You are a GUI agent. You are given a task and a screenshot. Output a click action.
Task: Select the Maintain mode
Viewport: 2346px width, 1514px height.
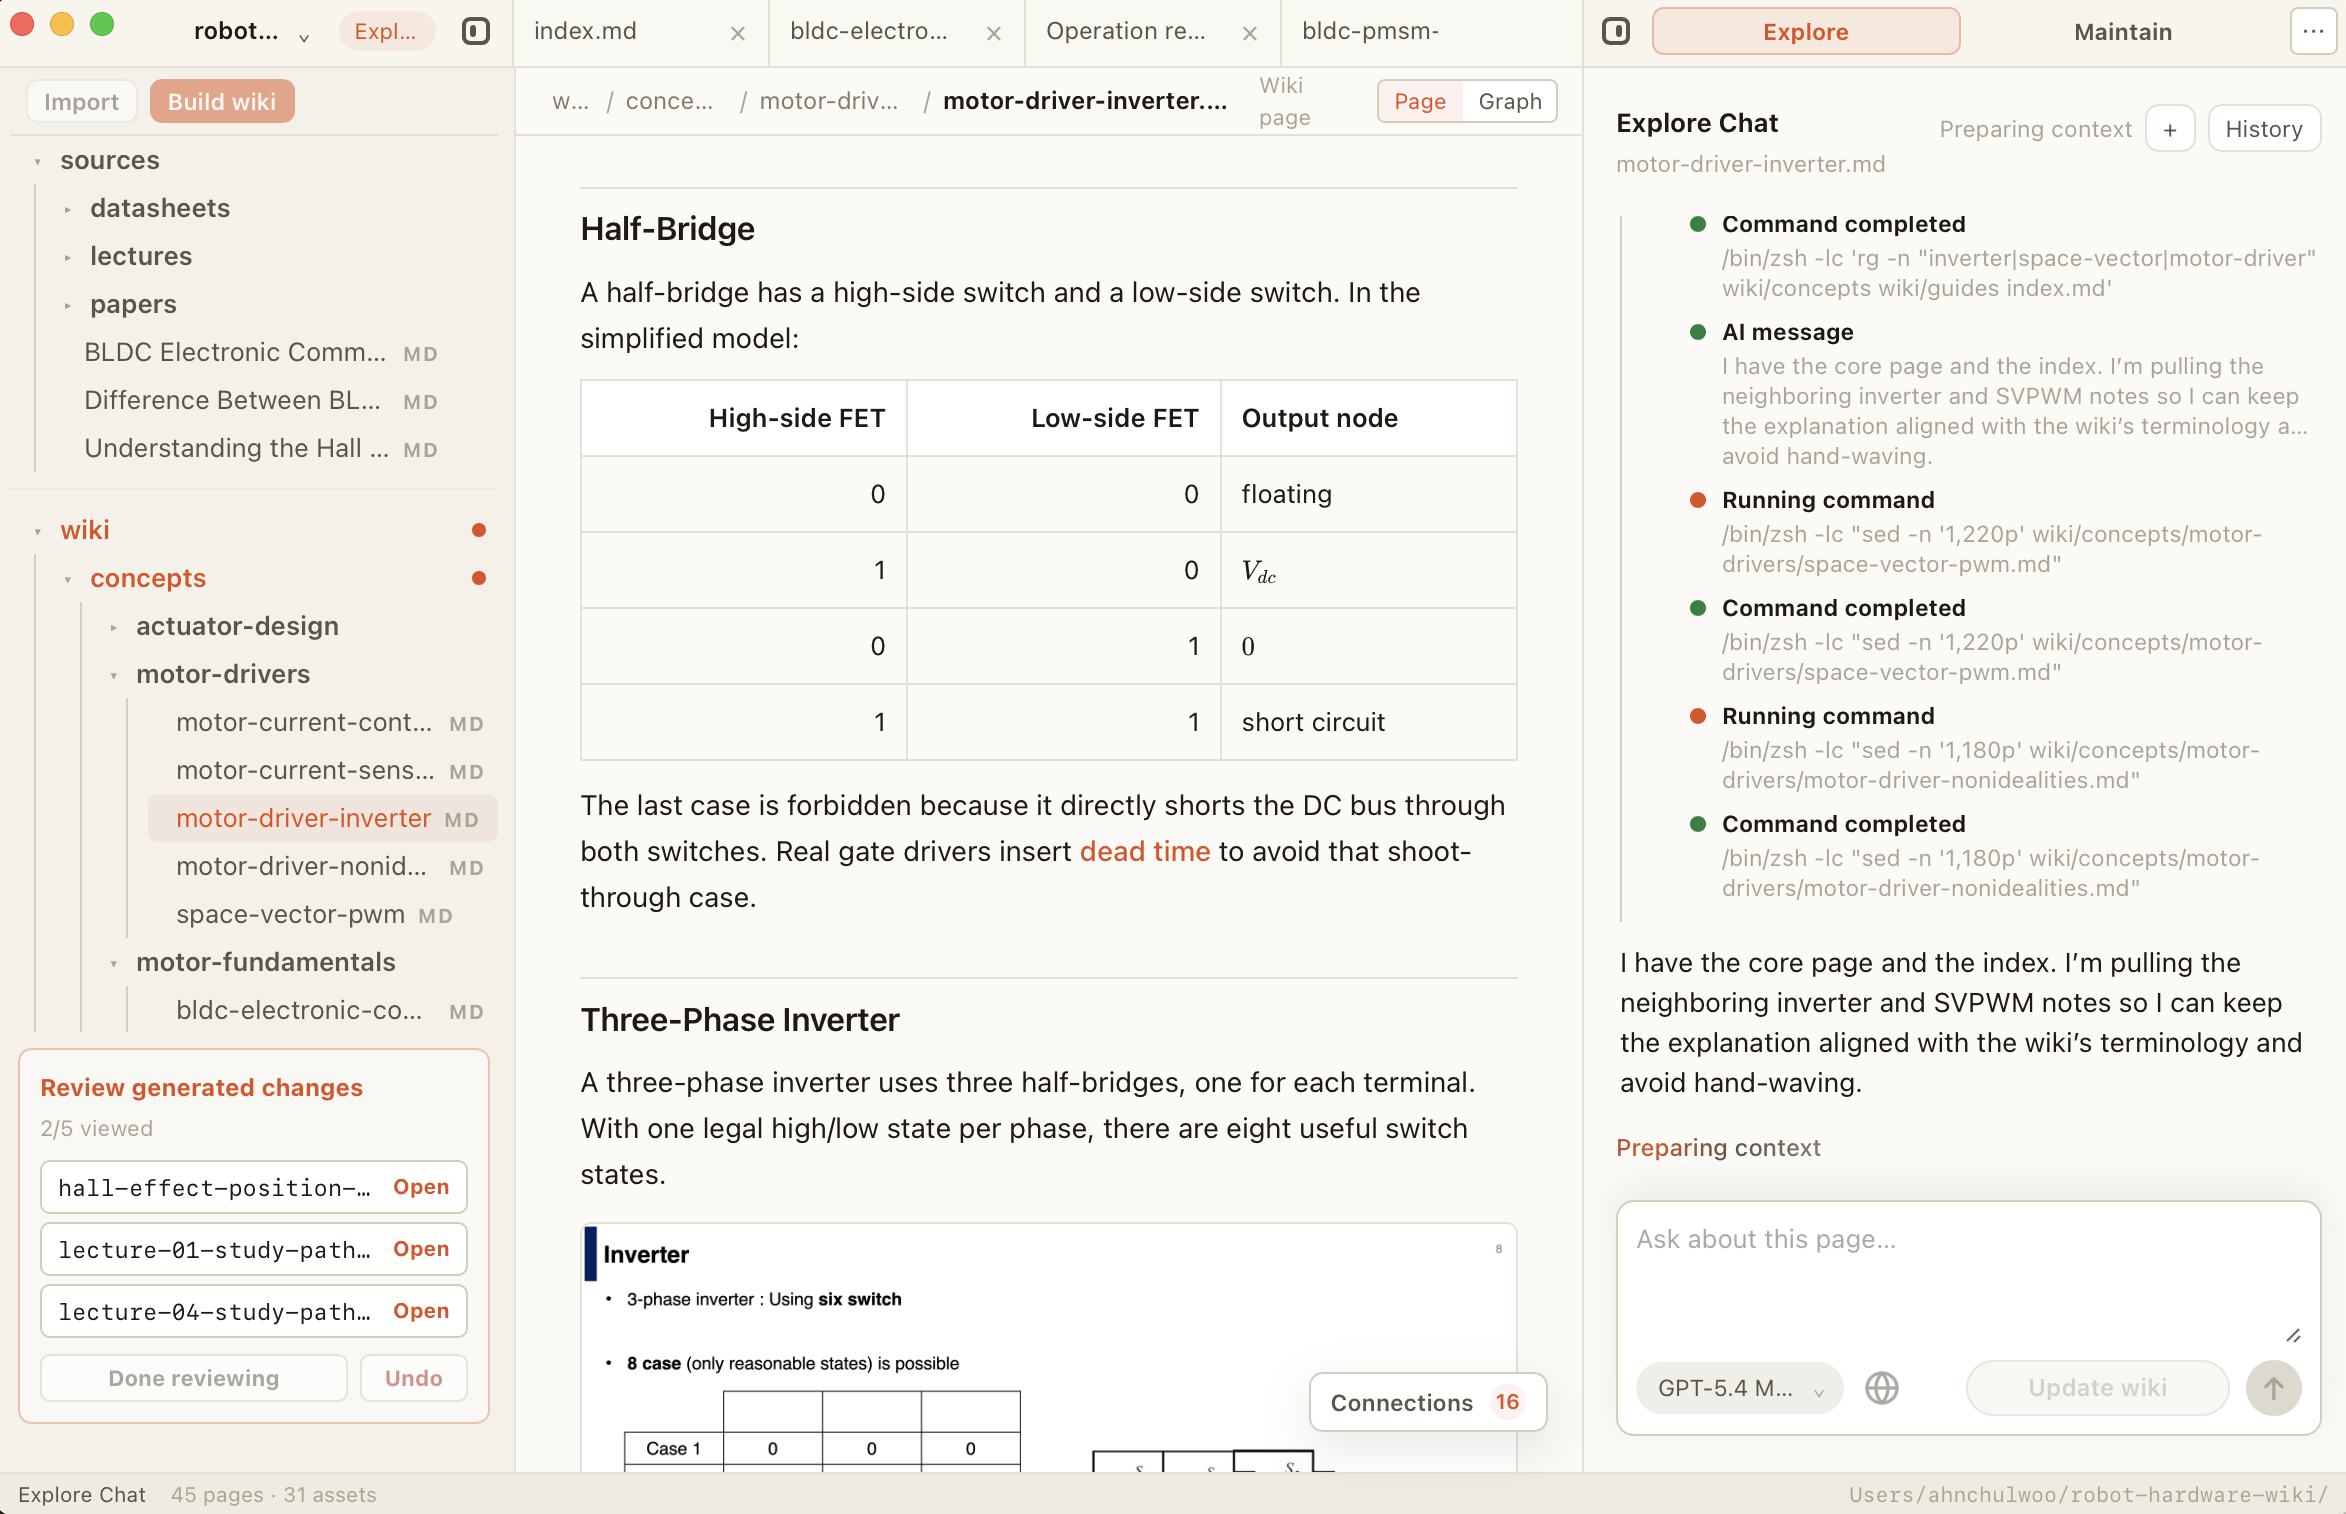(x=2123, y=31)
